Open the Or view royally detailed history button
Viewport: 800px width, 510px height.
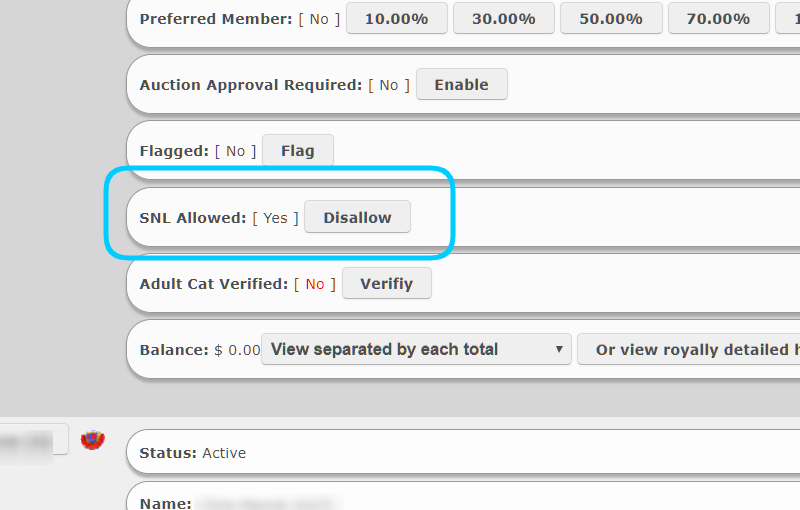click(x=689, y=349)
